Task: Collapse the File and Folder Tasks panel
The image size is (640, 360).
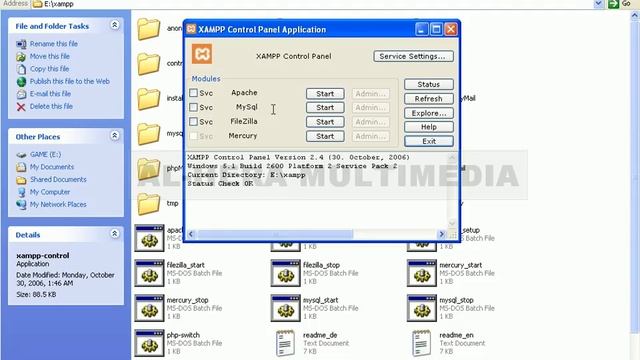Action: point(115,25)
